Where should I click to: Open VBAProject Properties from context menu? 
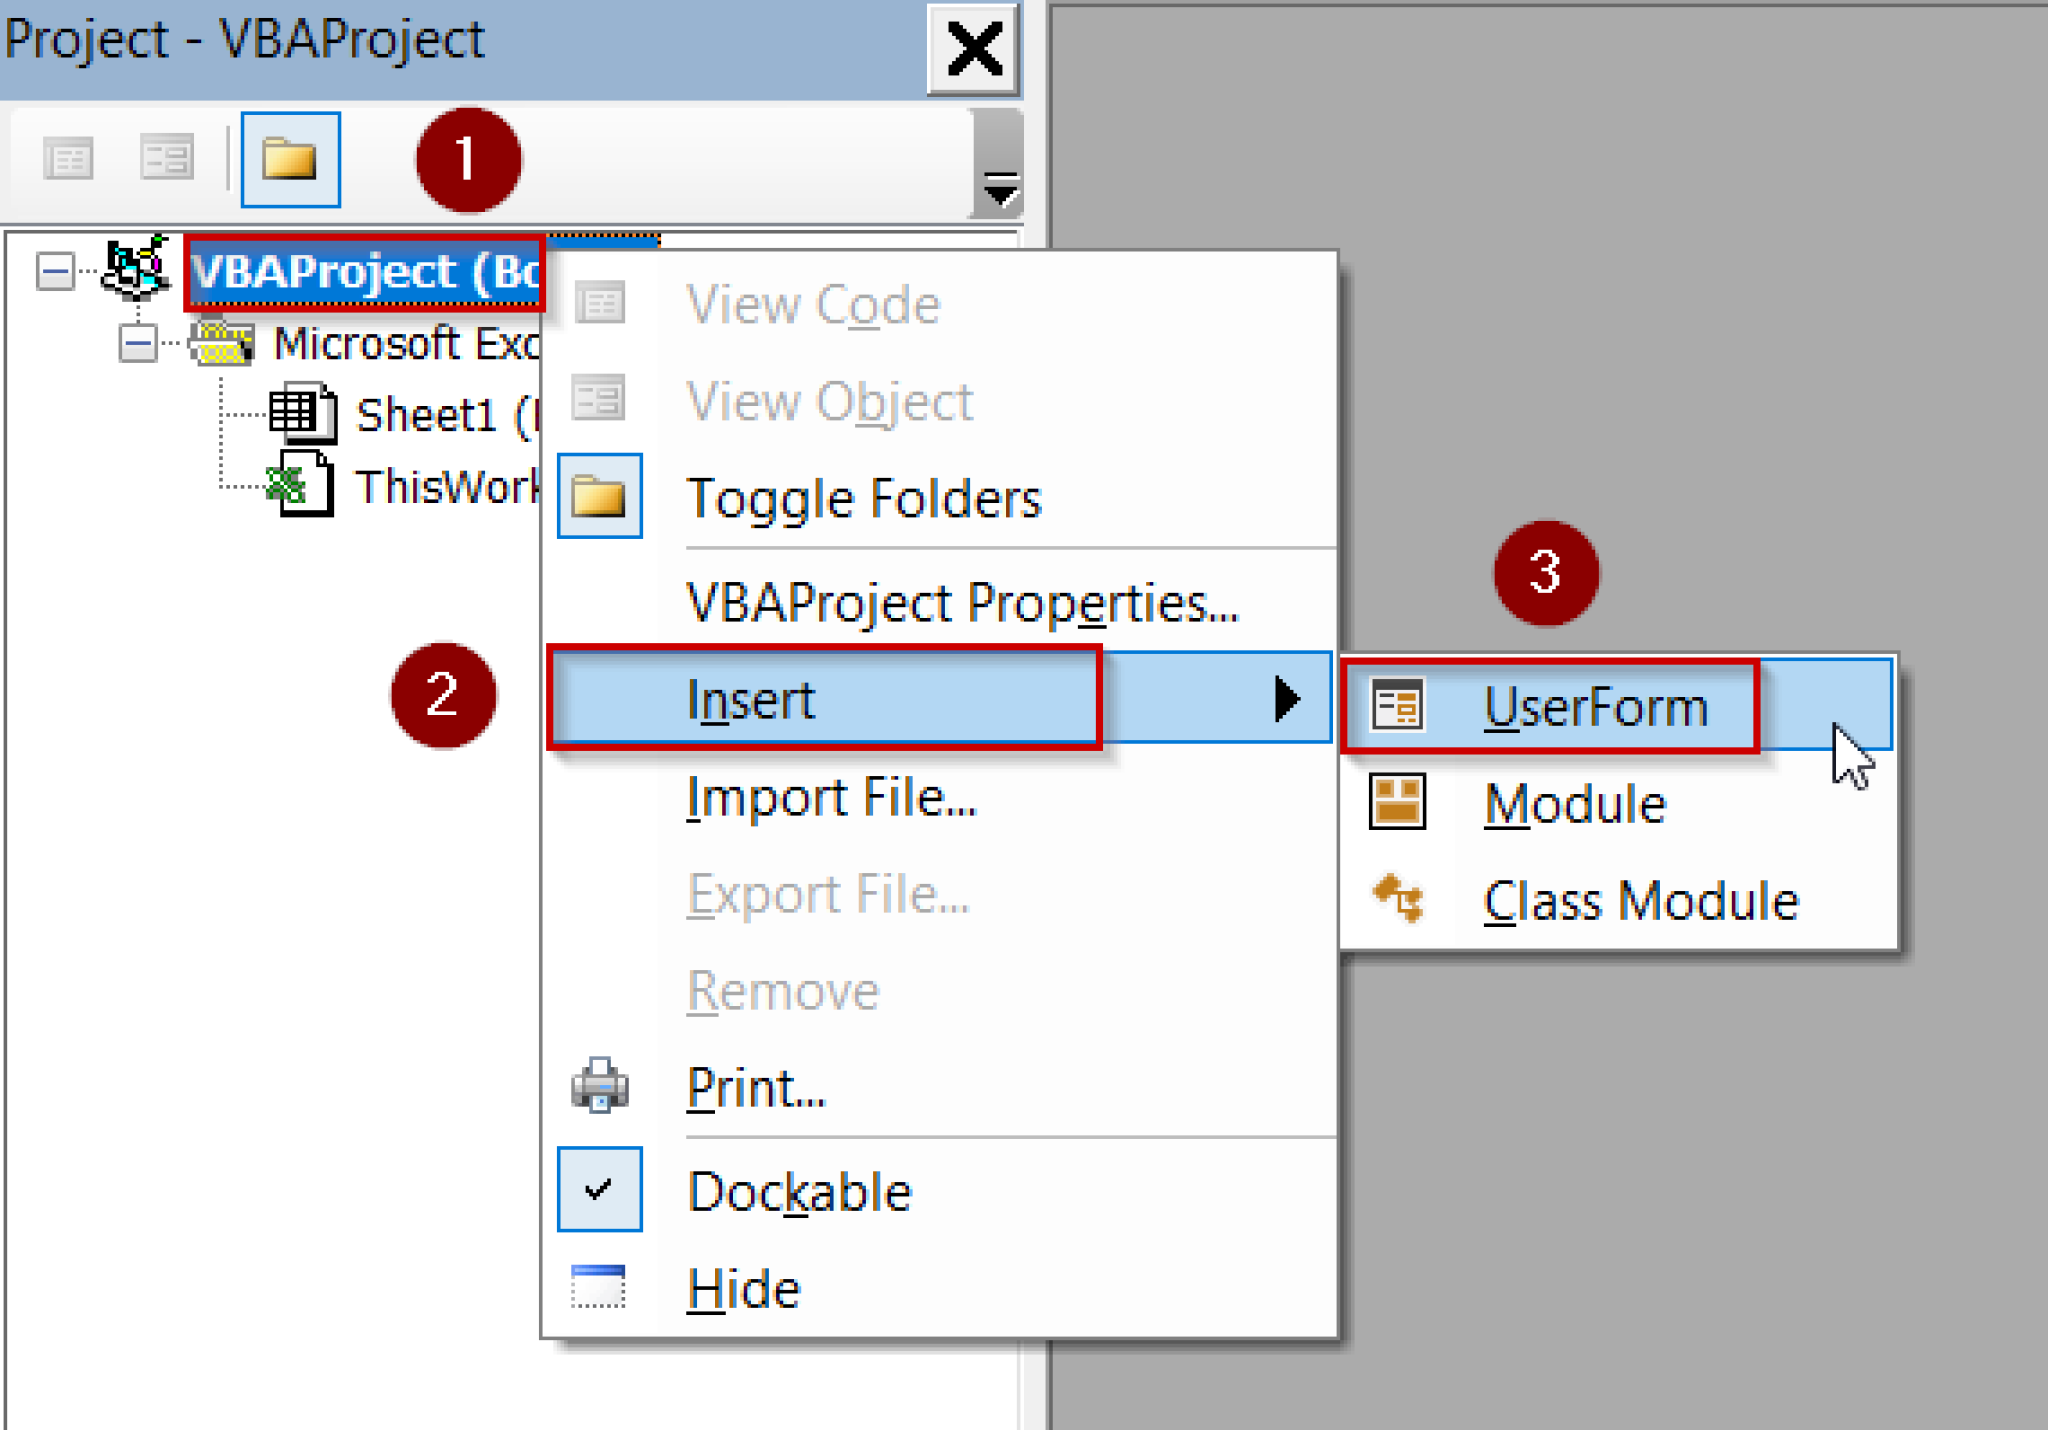tap(962, 603)
